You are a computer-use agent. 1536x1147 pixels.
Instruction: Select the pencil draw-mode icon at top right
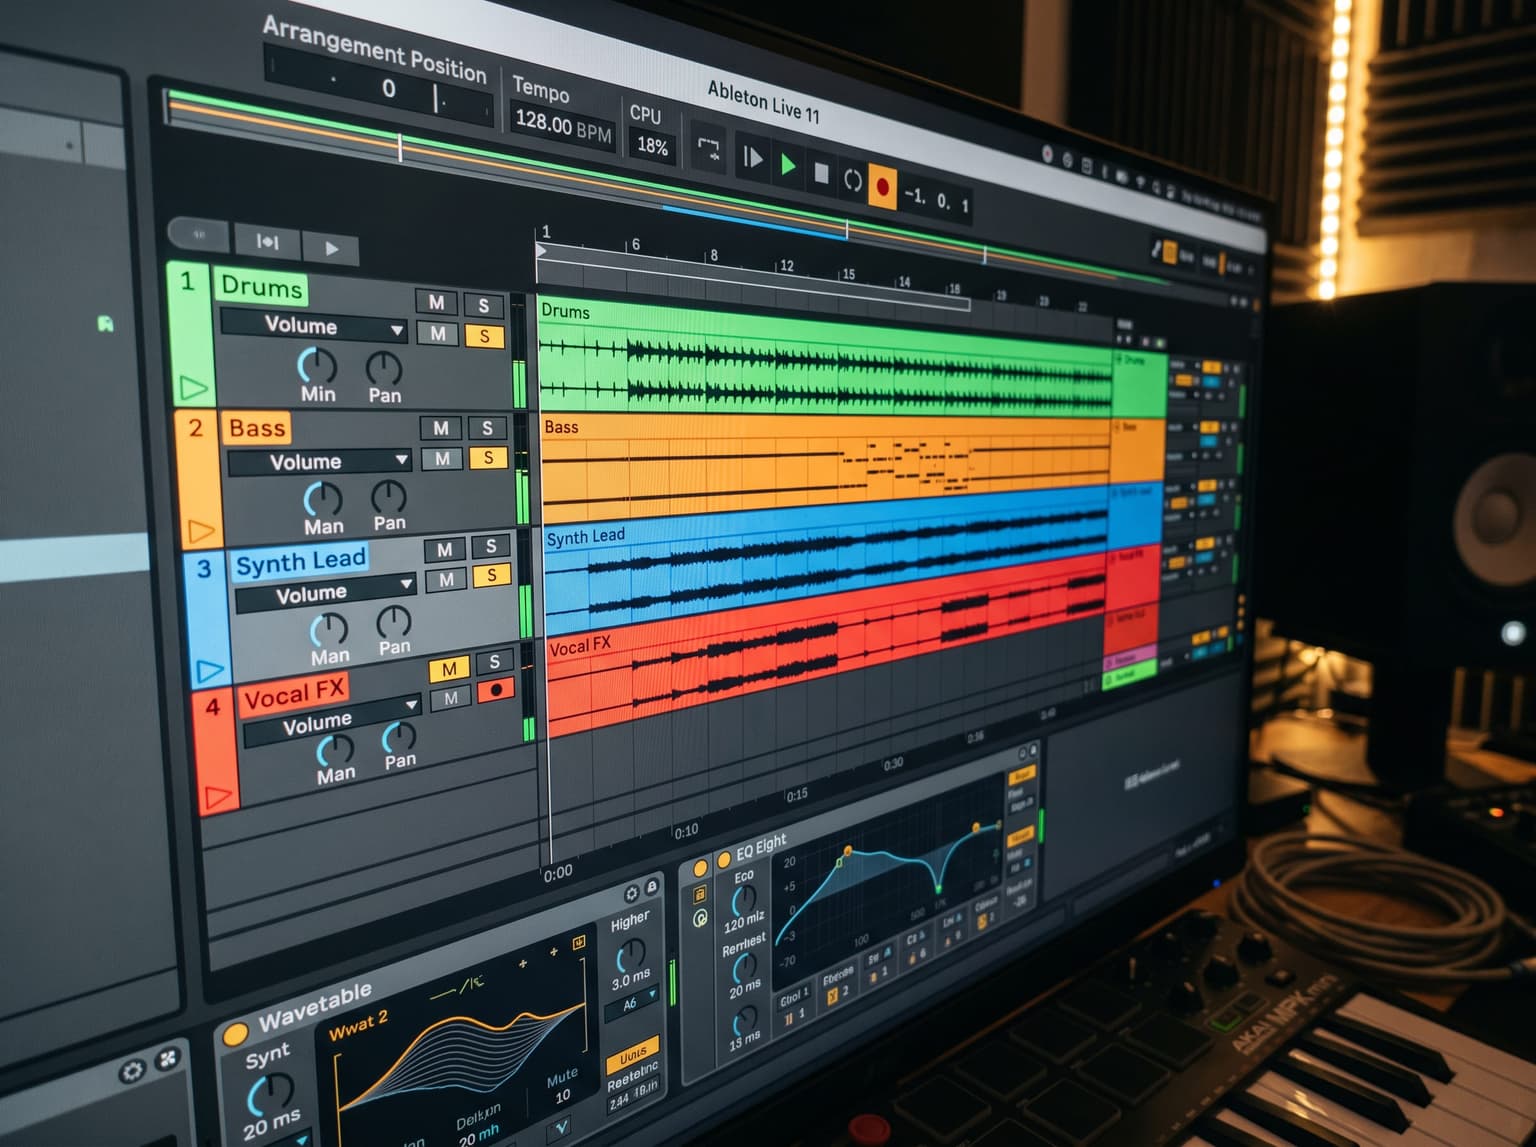pyautogui.click(x=1155, y=248)
